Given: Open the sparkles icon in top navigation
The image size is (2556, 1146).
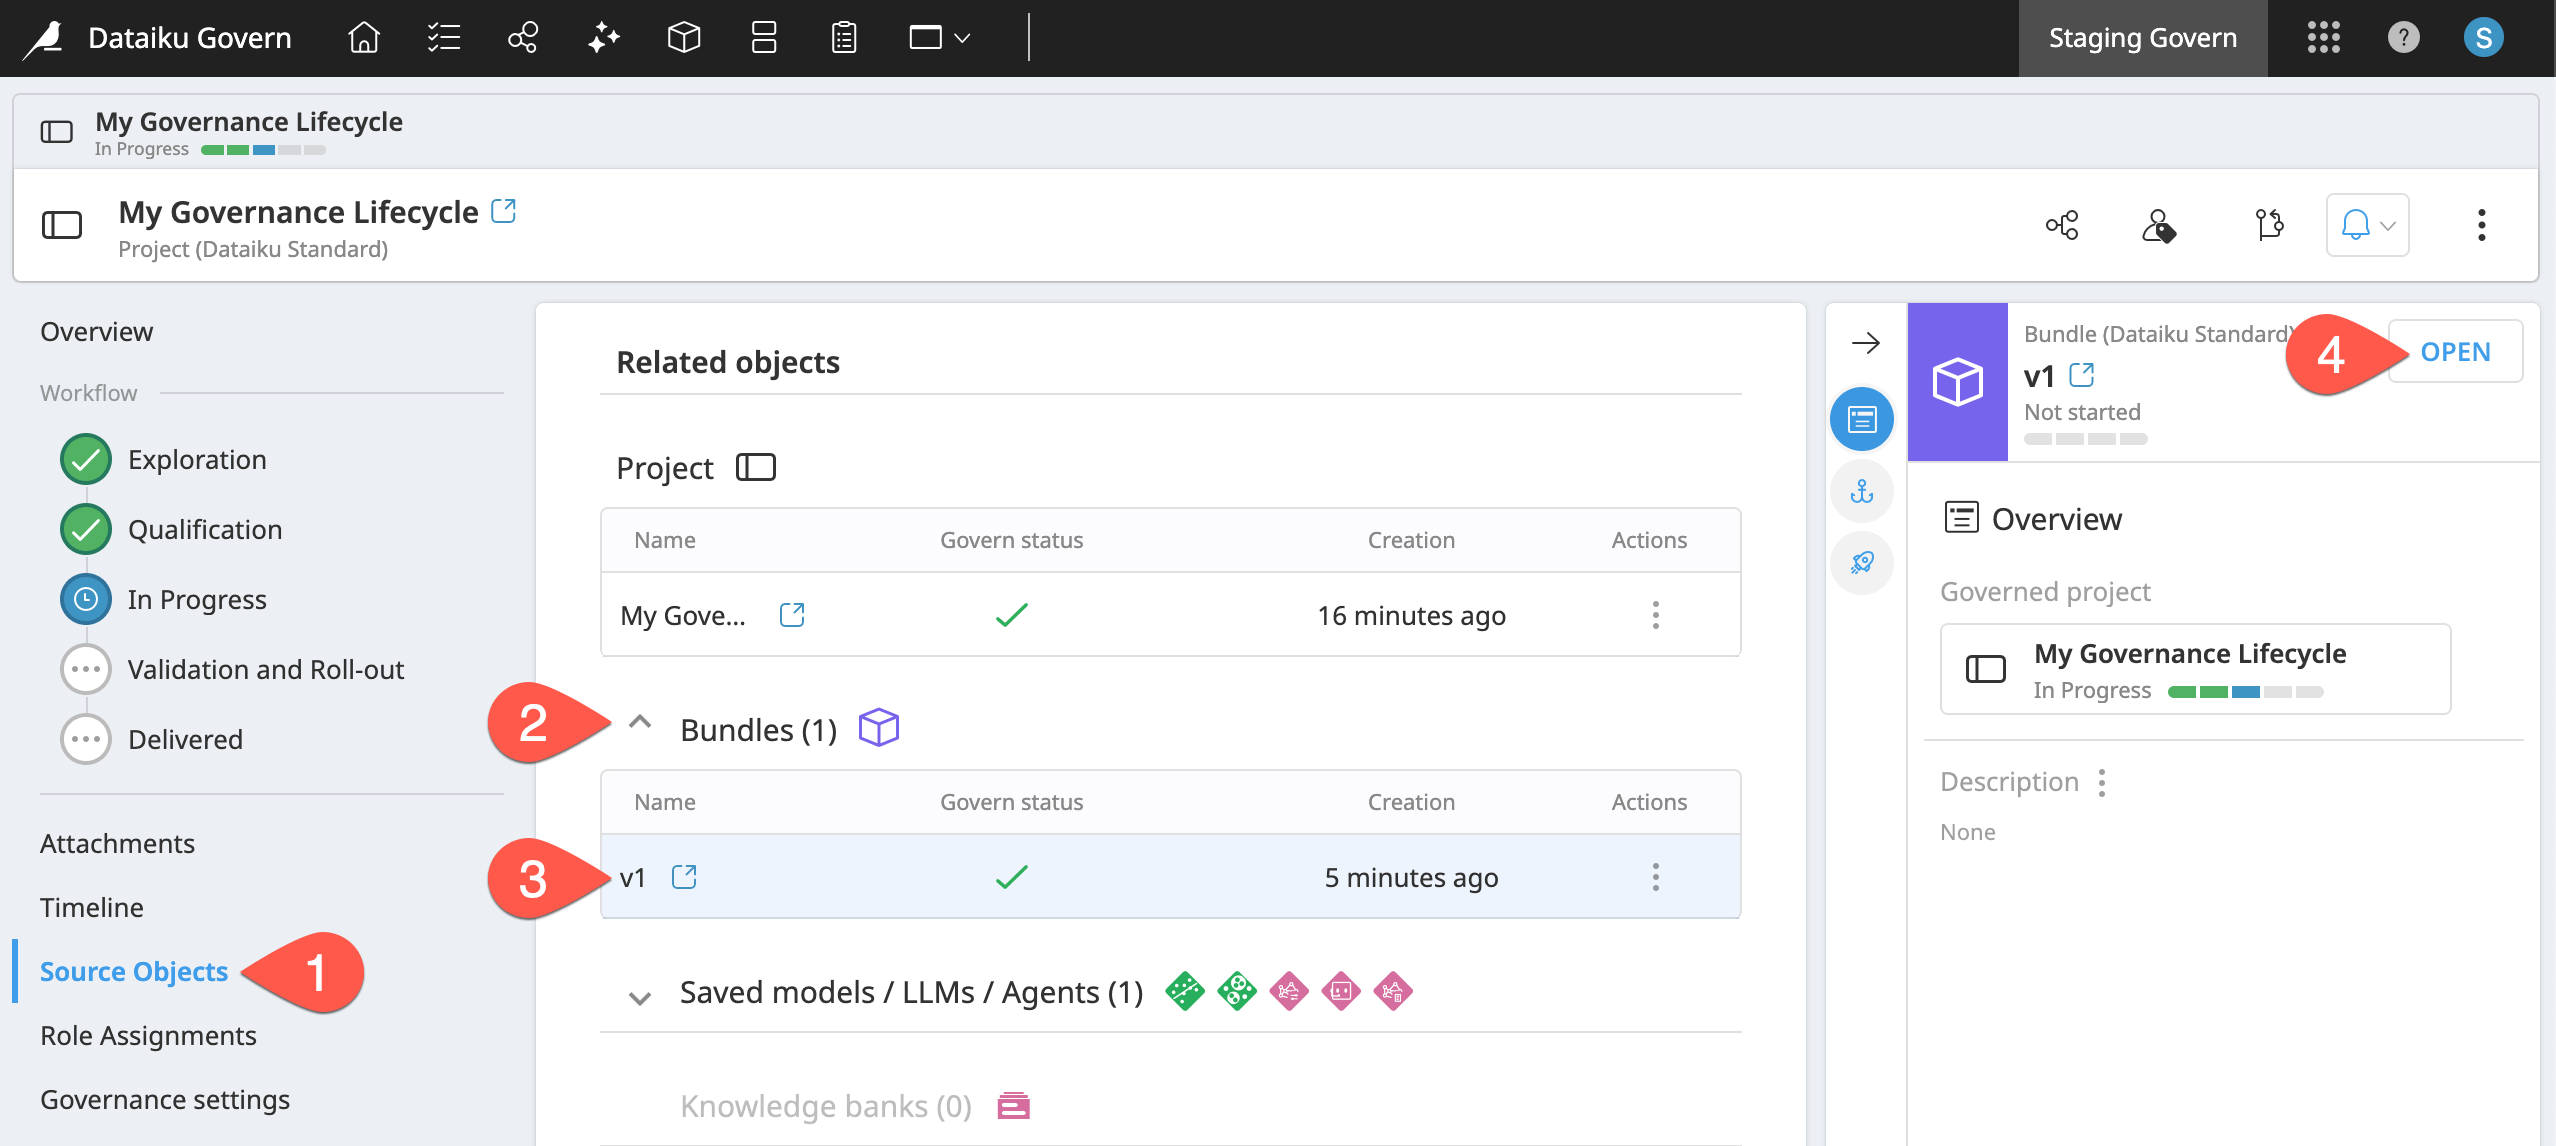Looking at the screenshot, I should click(x=604, y=38).
